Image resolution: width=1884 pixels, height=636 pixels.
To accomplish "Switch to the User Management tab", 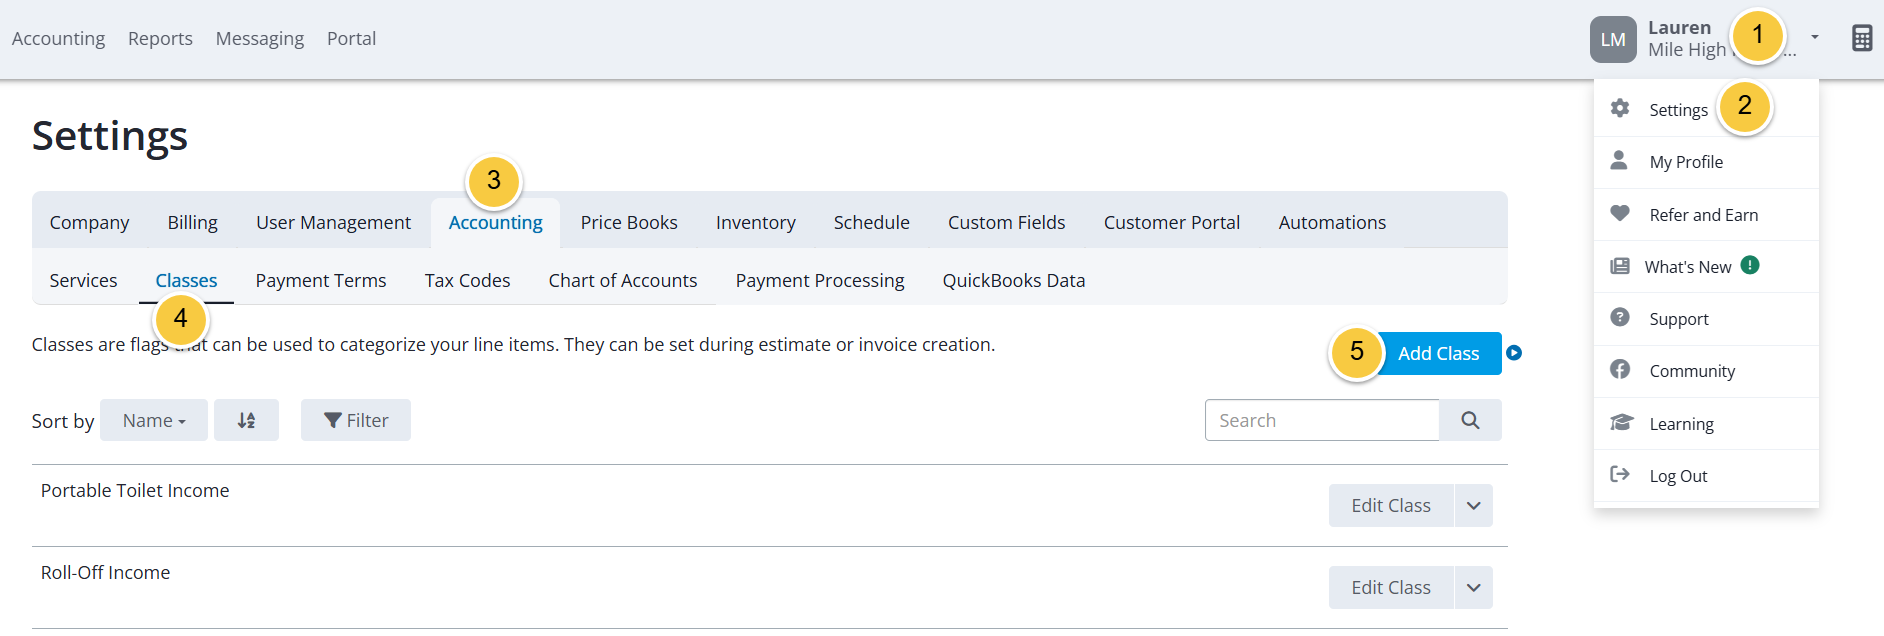I will click(x=333, y=222).
